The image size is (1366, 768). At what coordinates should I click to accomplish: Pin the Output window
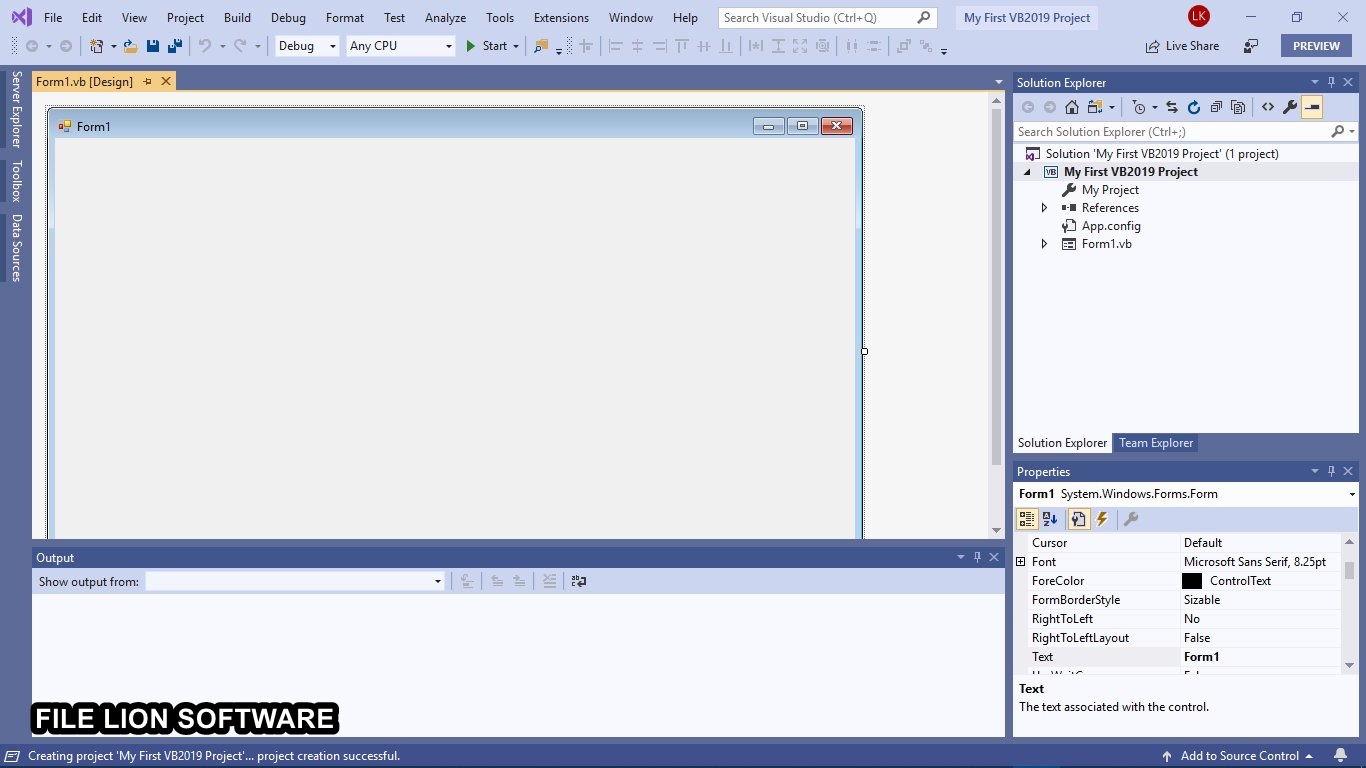(977, 557)
